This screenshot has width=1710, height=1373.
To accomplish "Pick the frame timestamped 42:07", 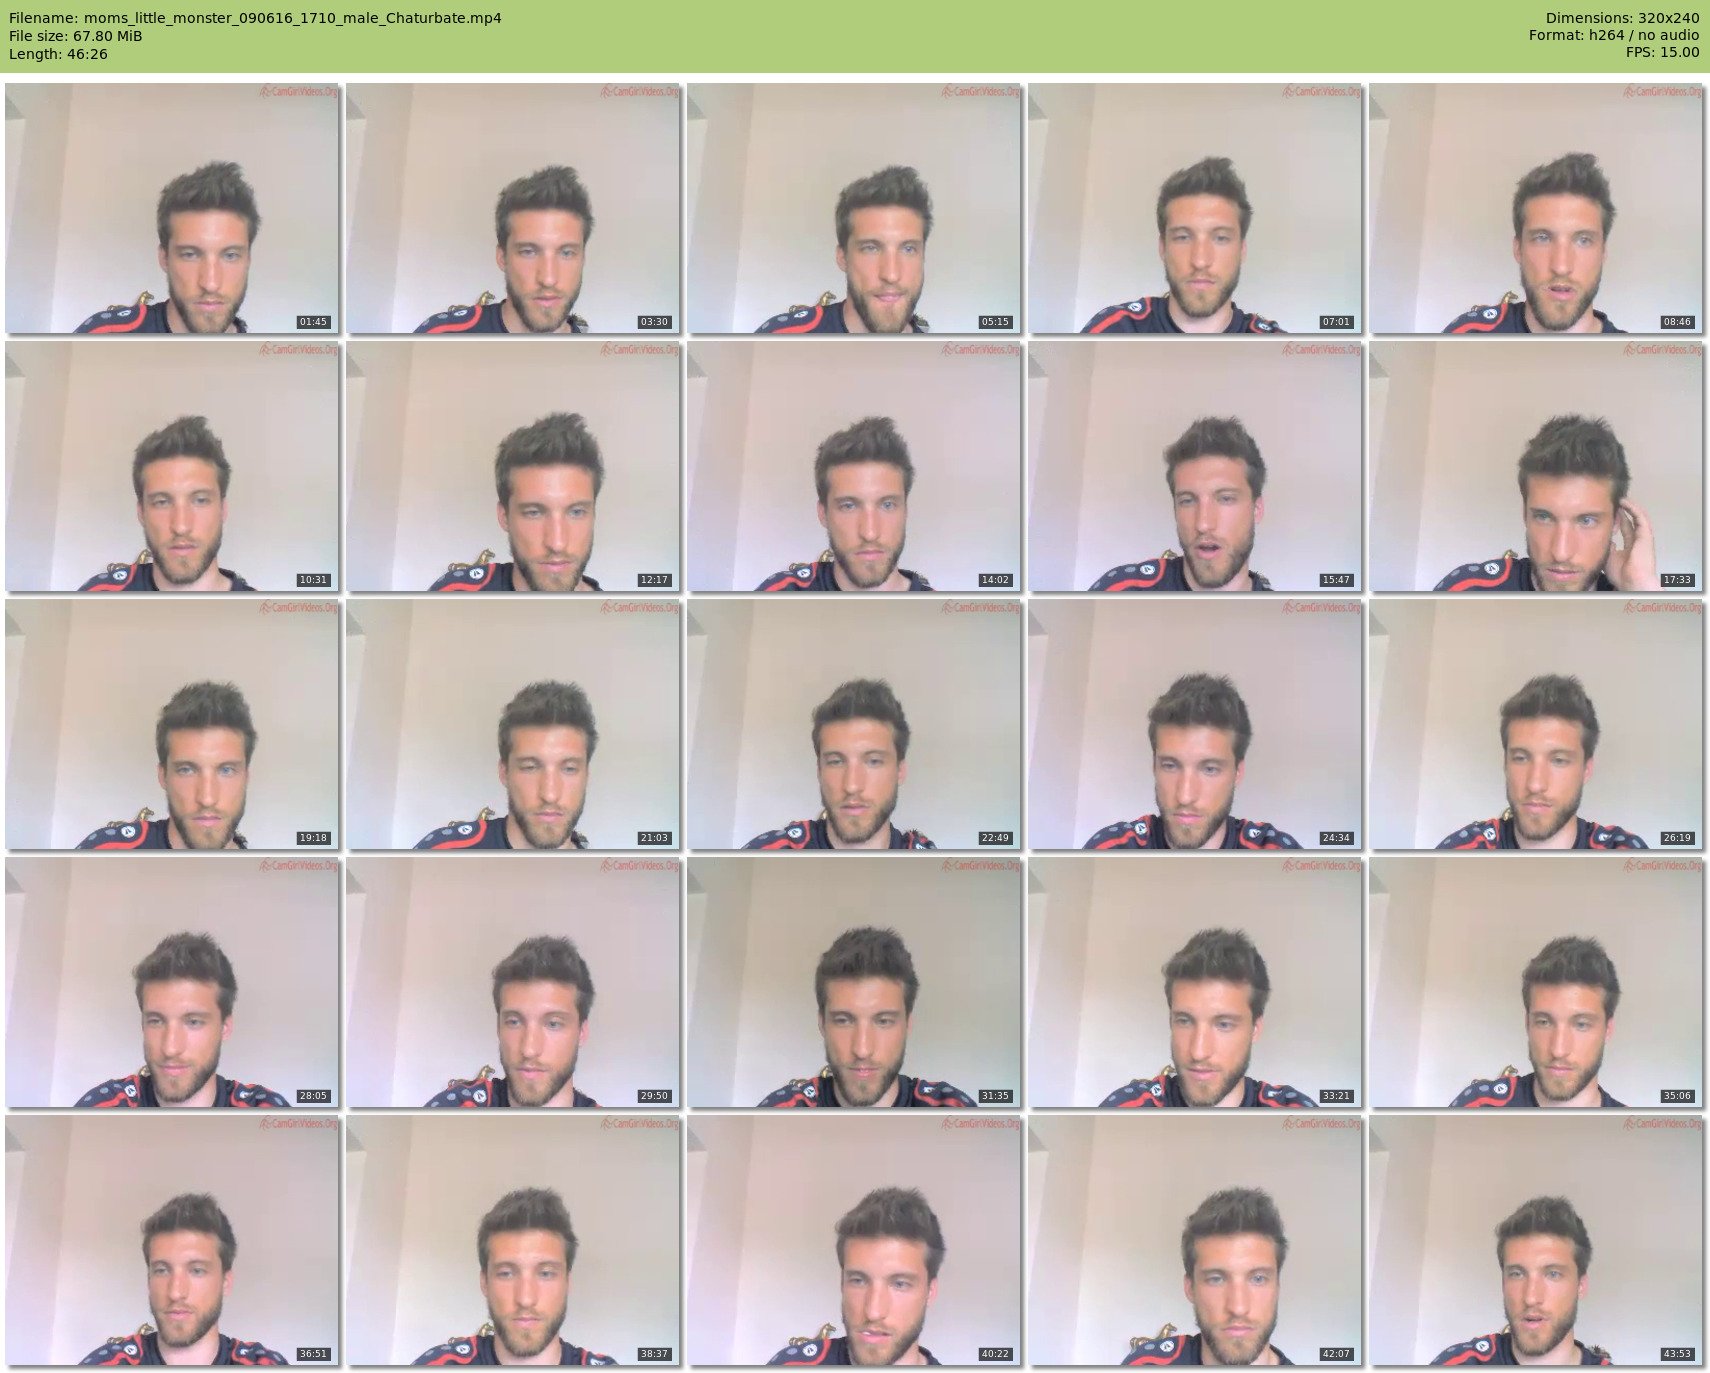I will tap(1195, 1240).
